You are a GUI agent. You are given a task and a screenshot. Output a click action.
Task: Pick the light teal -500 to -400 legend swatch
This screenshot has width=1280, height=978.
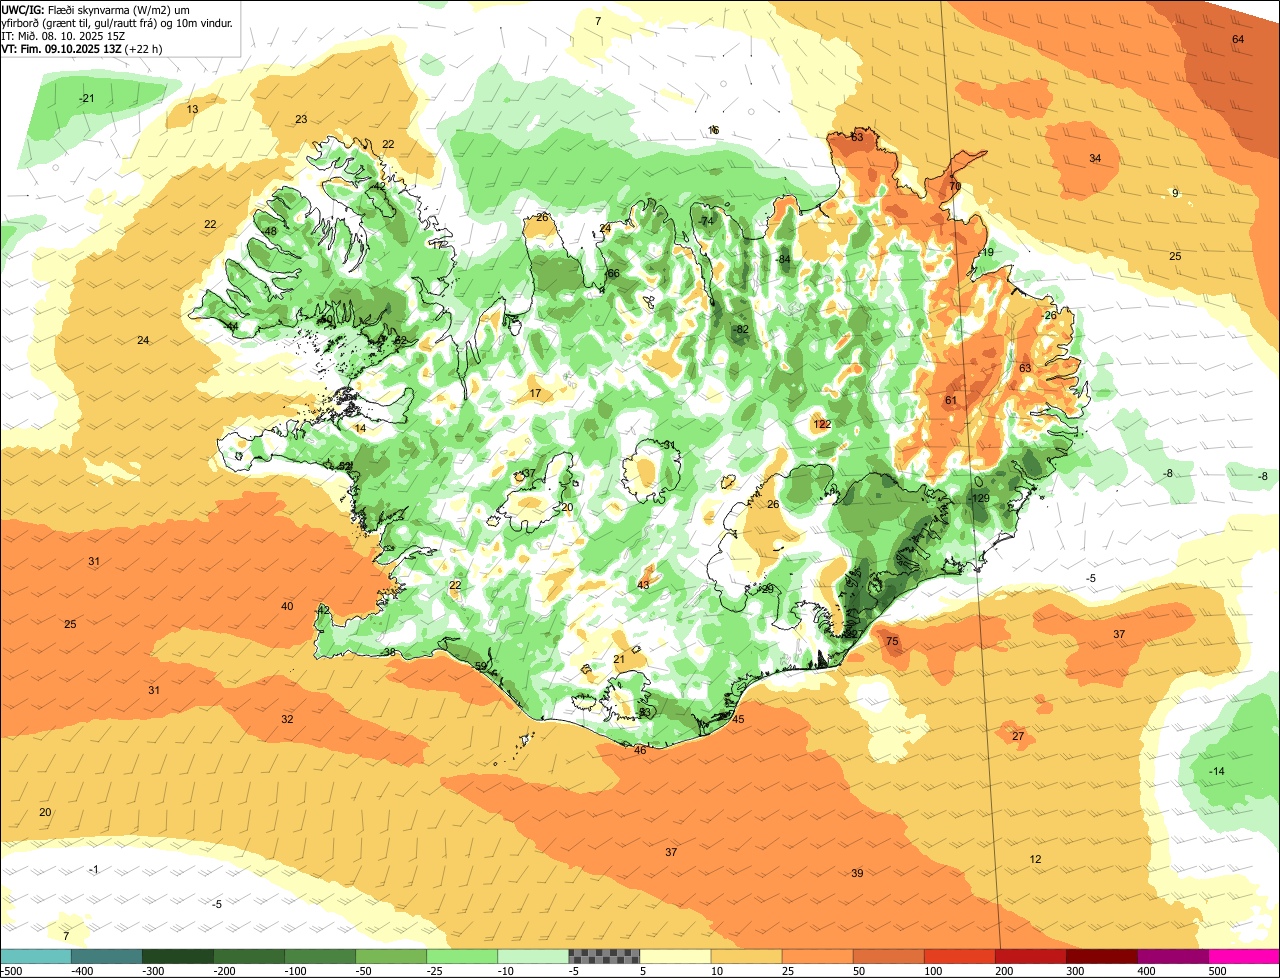pos(35,956)
